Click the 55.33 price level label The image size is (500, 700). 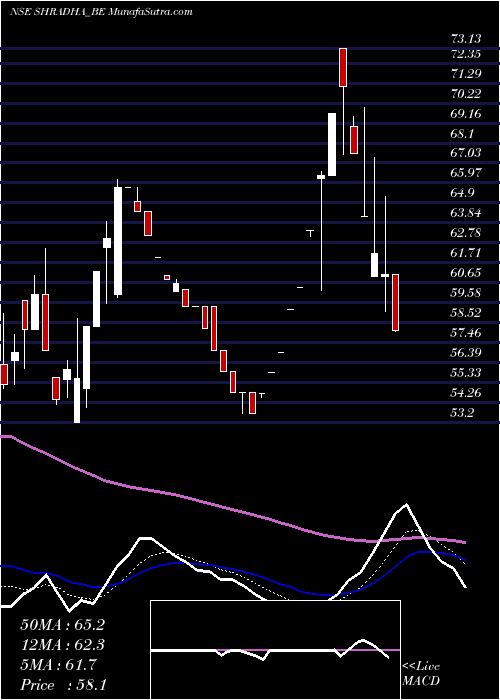pos(467,372)
